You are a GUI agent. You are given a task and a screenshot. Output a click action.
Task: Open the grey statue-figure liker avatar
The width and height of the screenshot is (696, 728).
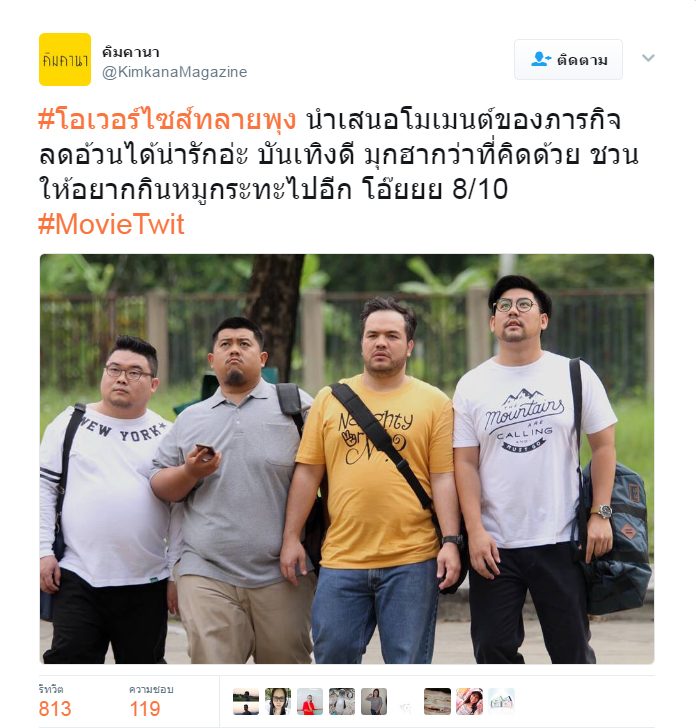point(342,701)
